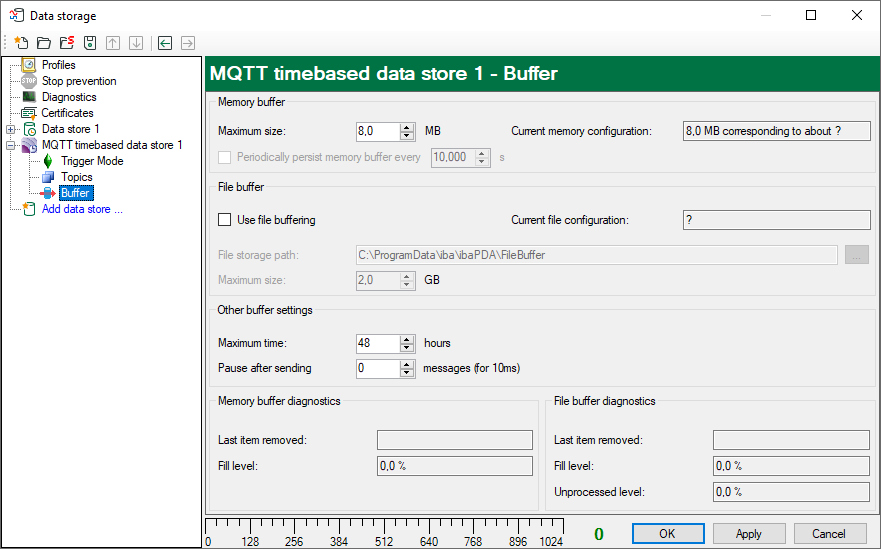Increase Pause after sending messages count
Image resolution: width=881 pixels, height=549 pixels.
[x=407, y=365]
